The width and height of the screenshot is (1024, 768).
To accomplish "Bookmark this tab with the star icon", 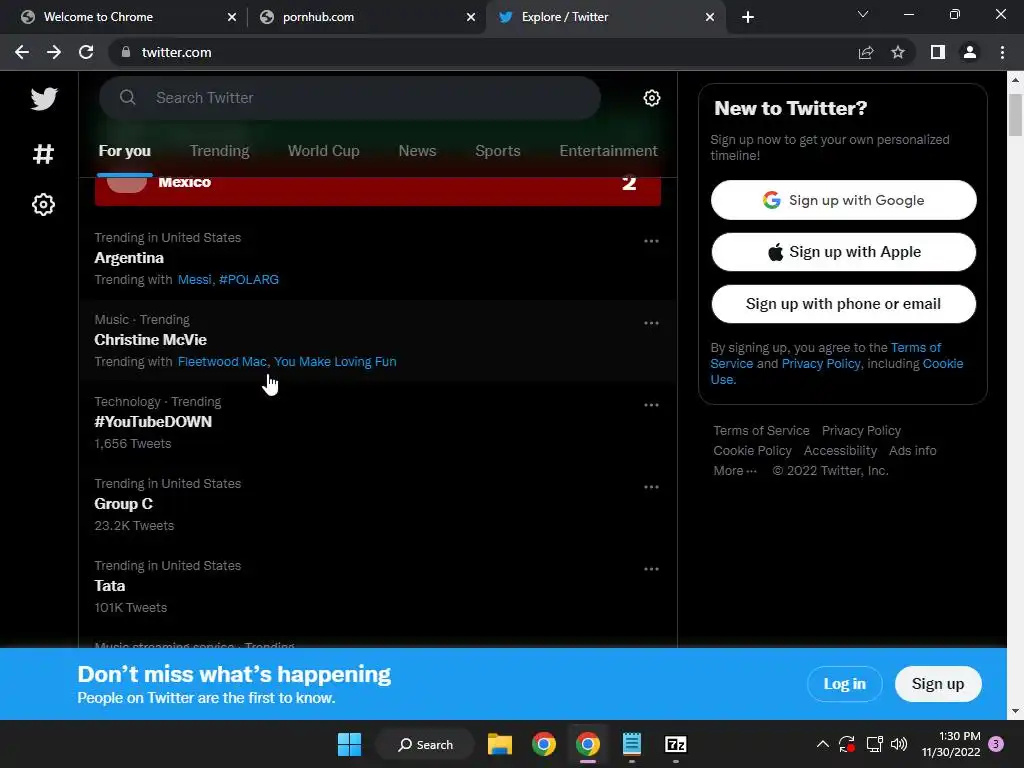I will [x=898, y=52].
